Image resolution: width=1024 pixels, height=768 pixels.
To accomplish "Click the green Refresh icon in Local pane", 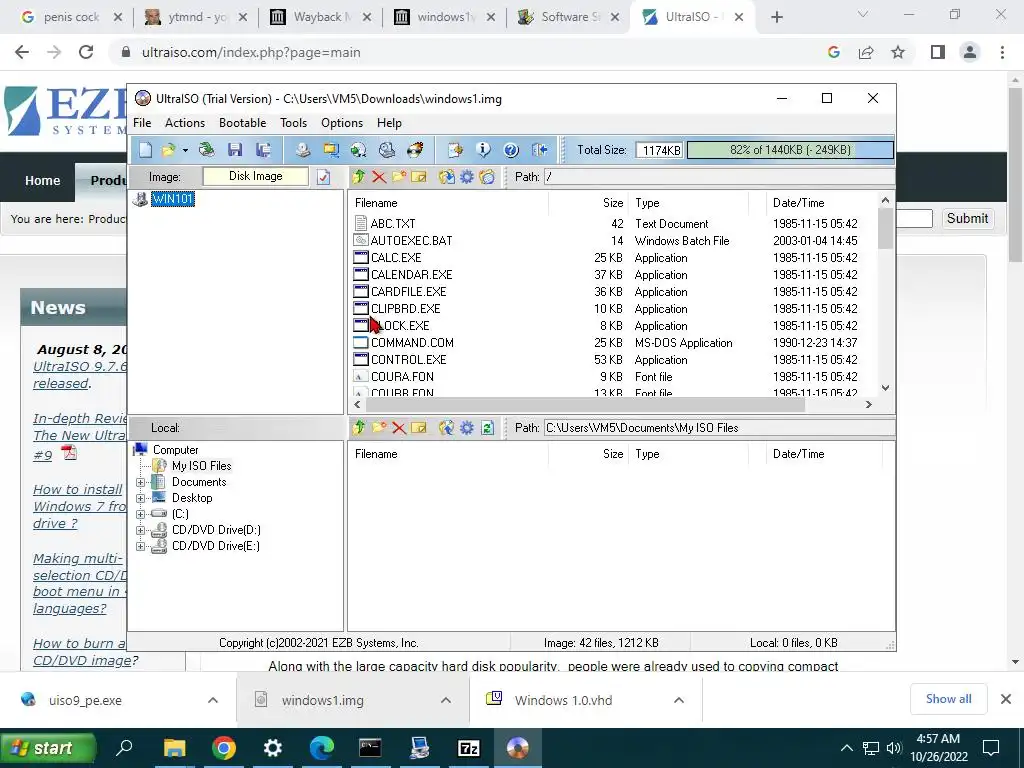I will (487, 428).
